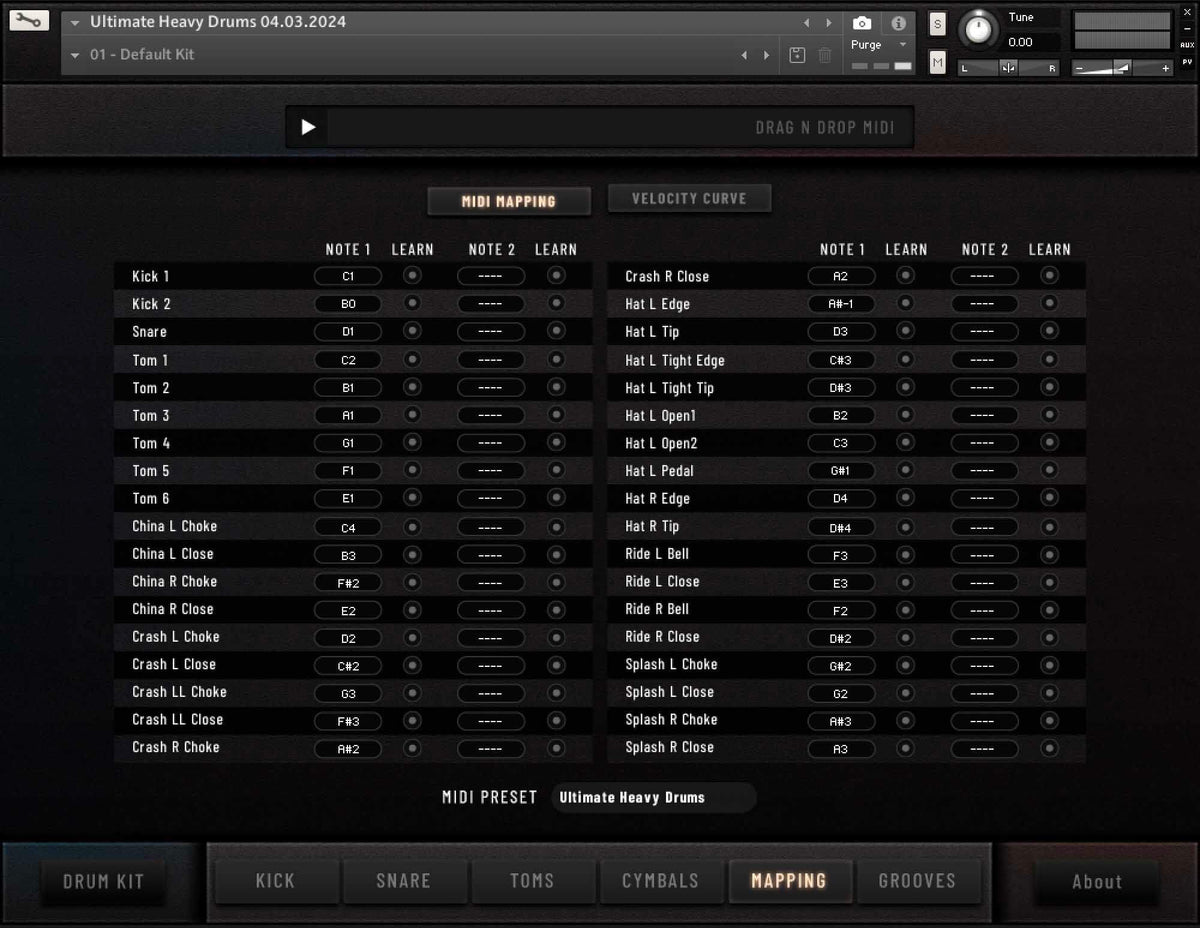Click minus volume icon on header
The image size is (1200, 928).
(1079, 68)
